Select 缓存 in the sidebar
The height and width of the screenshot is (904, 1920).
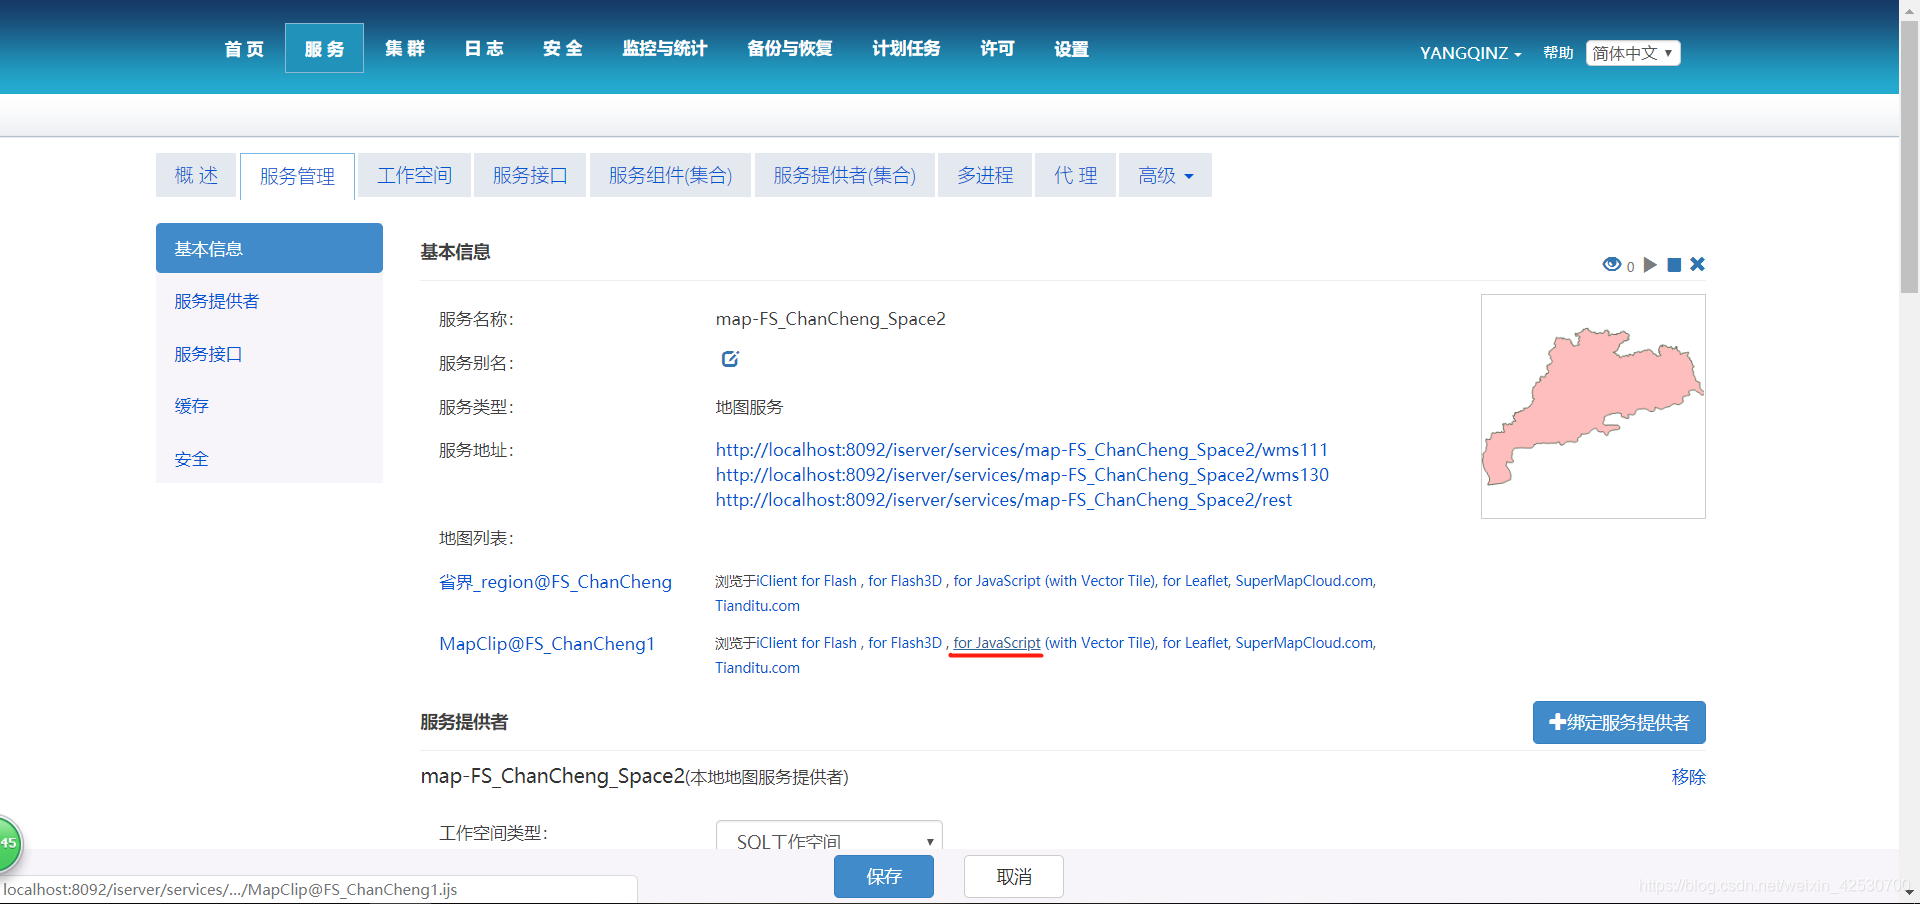pyautogui.click(x=191, y=406)
